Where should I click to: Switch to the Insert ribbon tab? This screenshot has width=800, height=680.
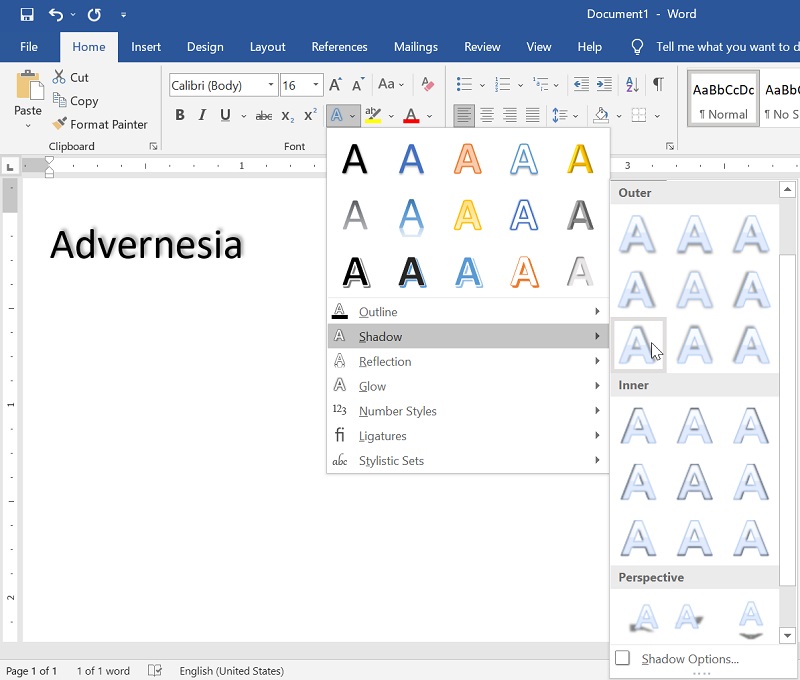pos(146,47)
